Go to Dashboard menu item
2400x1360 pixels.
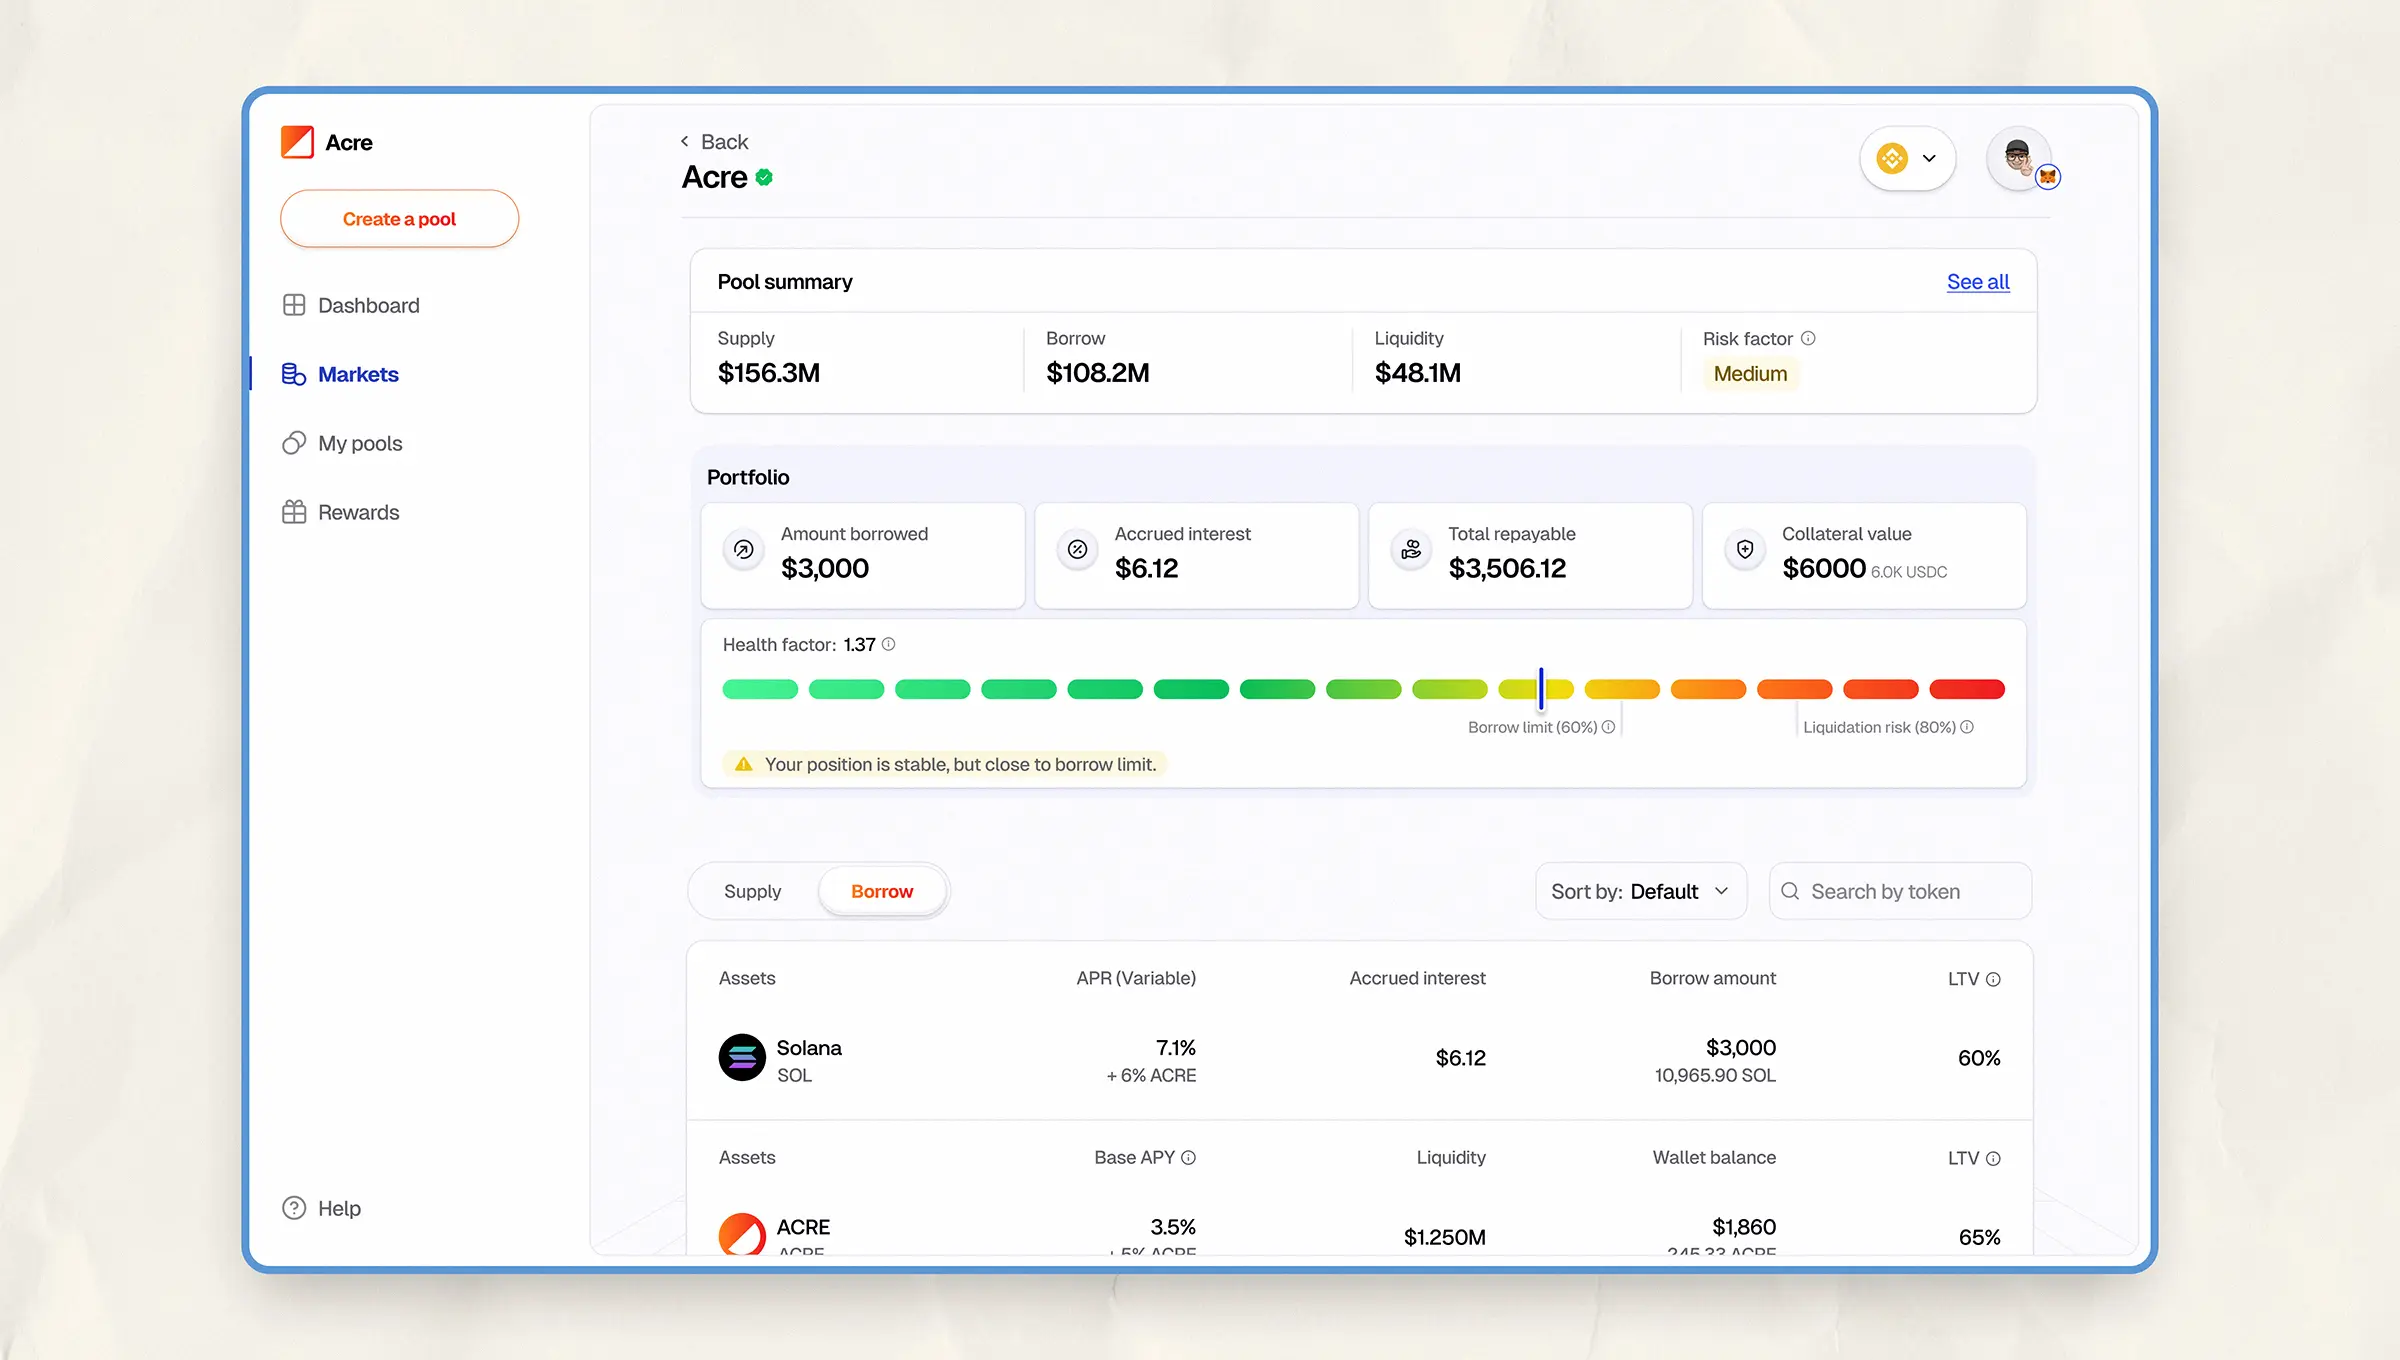point(351,305)
